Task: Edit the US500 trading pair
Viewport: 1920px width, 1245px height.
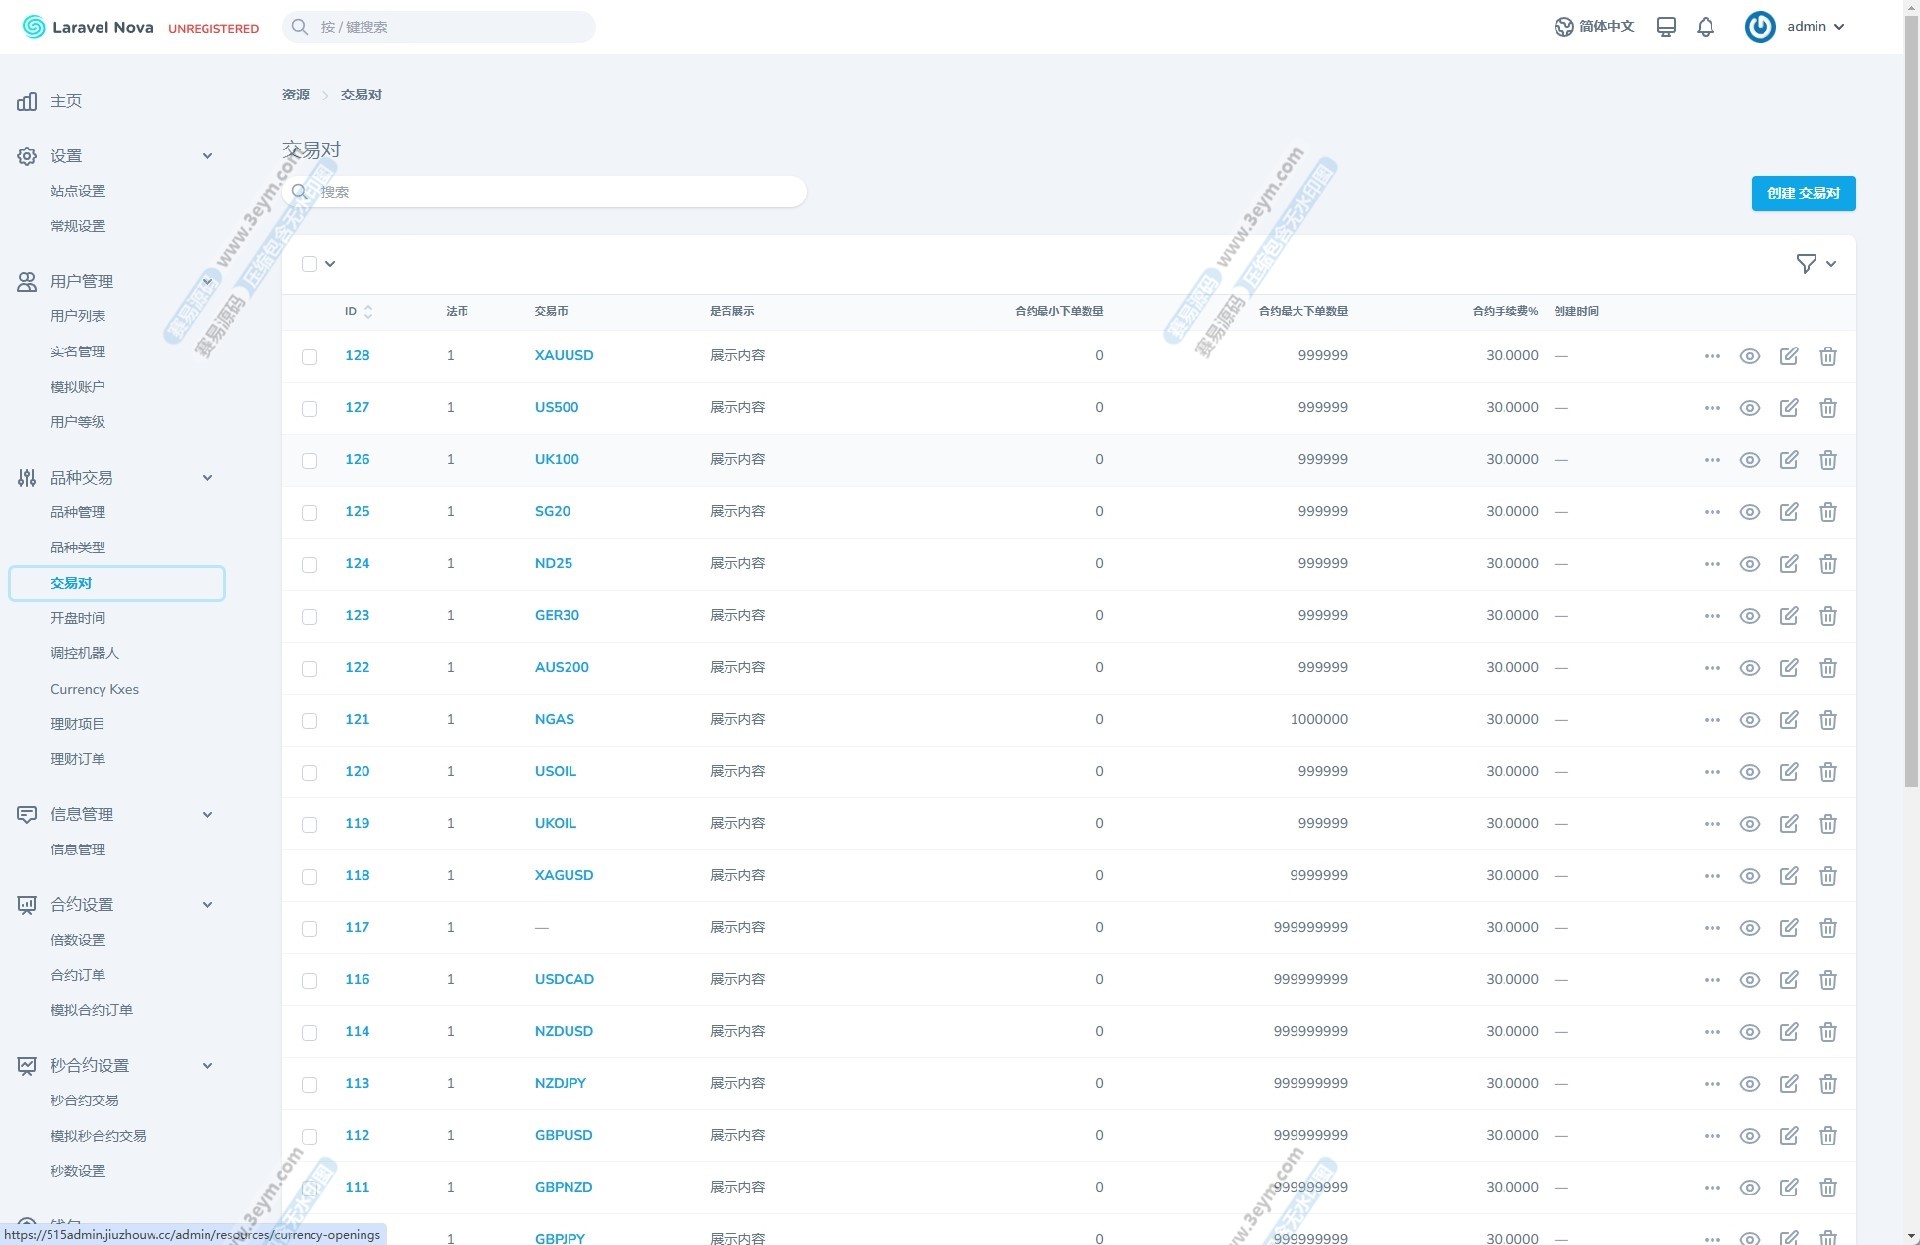Action: point(1788,408)
